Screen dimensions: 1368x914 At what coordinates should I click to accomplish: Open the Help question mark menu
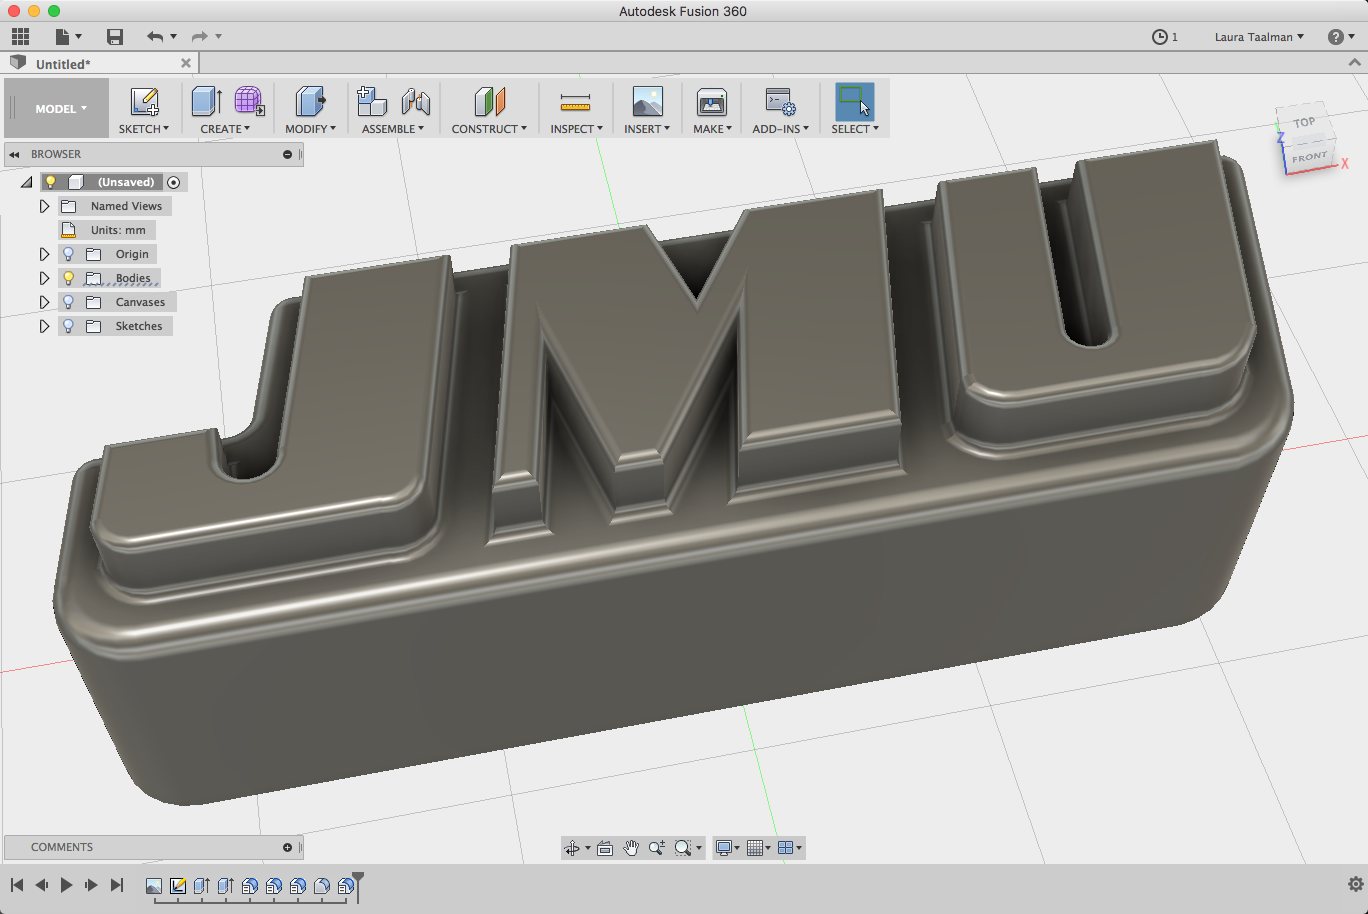coord(1340,37)
